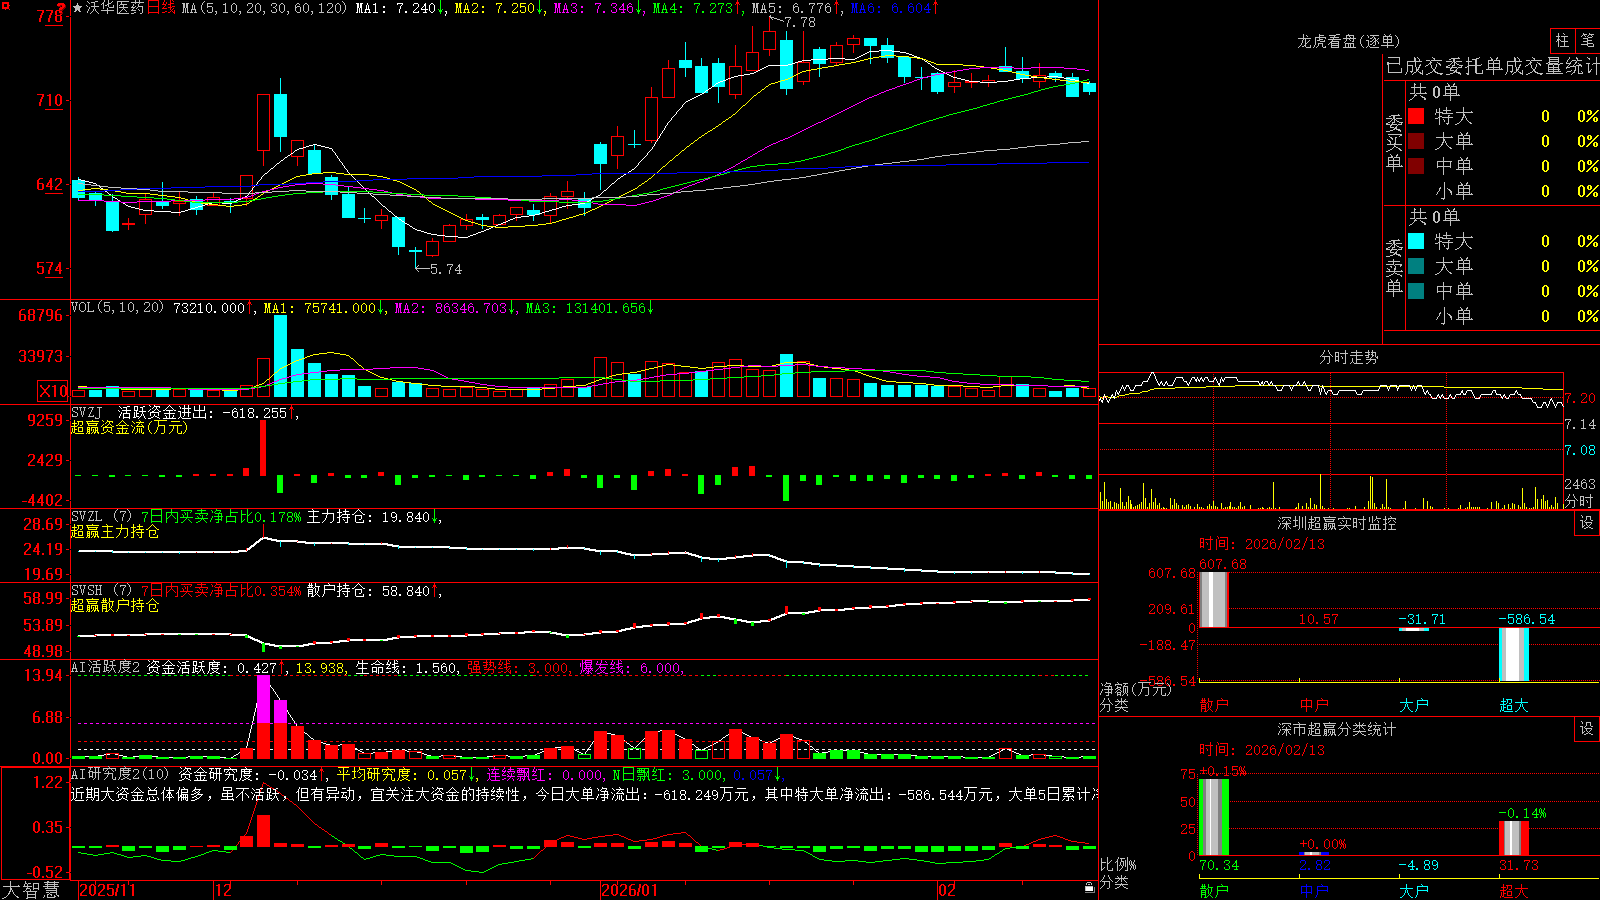The width and height of the screenshot is (1600, 900).
Task: Click the red 特大 buy-order color swatch
Action: 1416,116
